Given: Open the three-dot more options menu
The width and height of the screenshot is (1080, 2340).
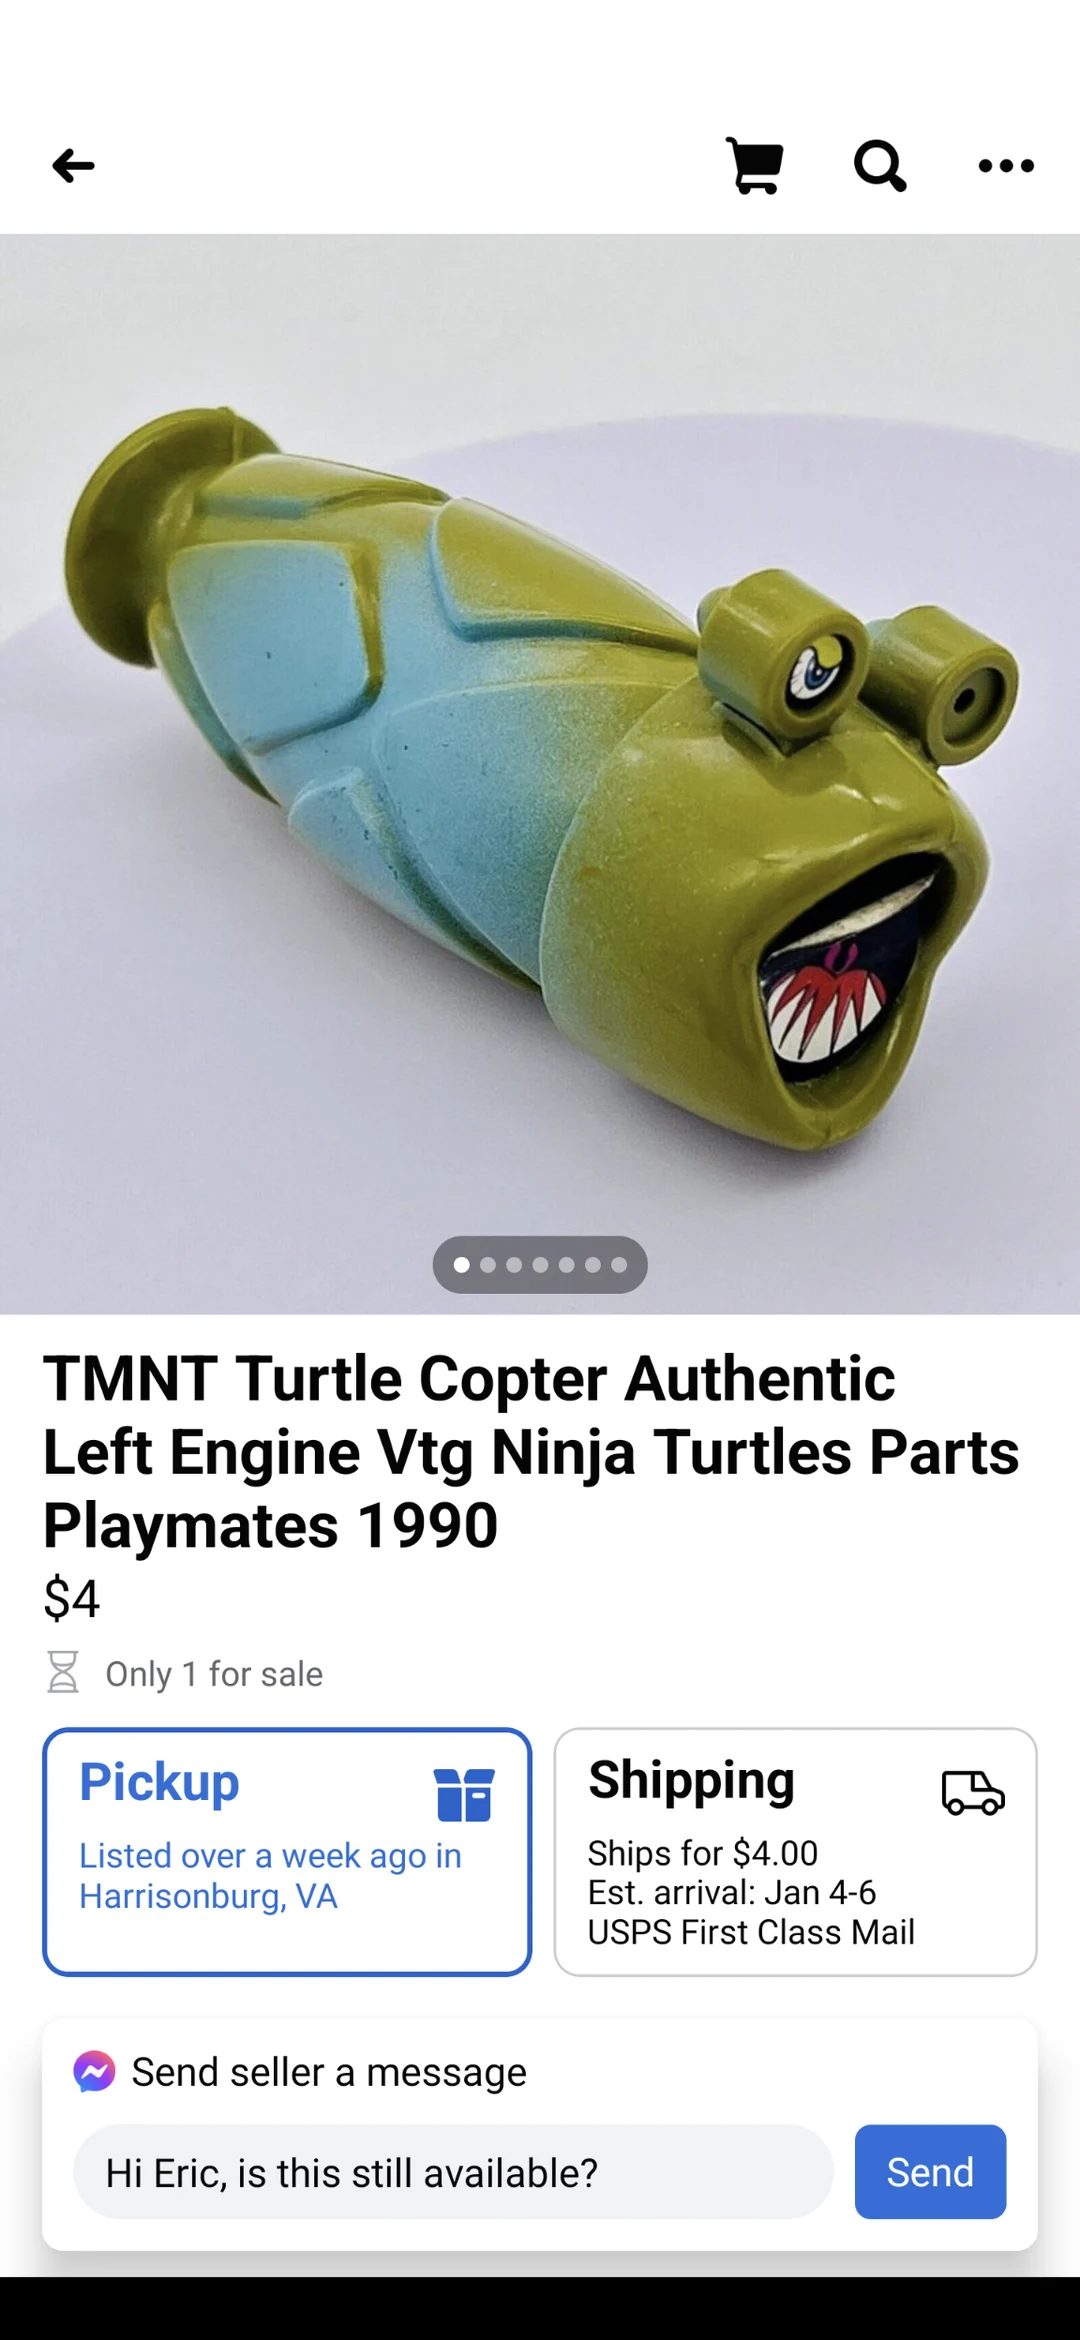Looking at the screenshot, I should [x=1006, y=165].
